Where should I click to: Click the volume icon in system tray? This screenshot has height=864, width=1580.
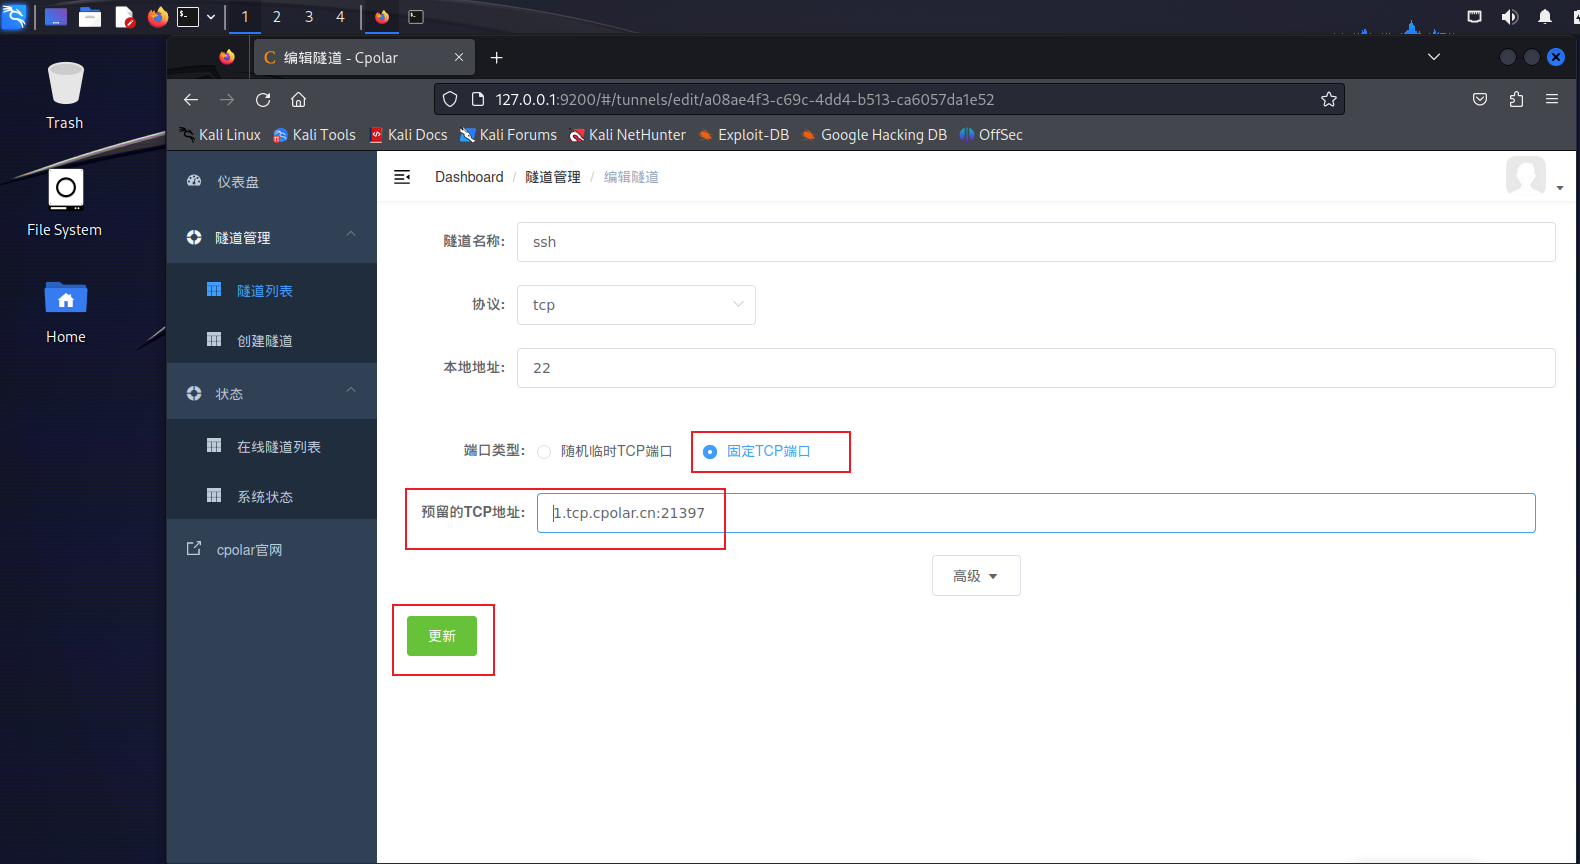[x=1509, y=17]
